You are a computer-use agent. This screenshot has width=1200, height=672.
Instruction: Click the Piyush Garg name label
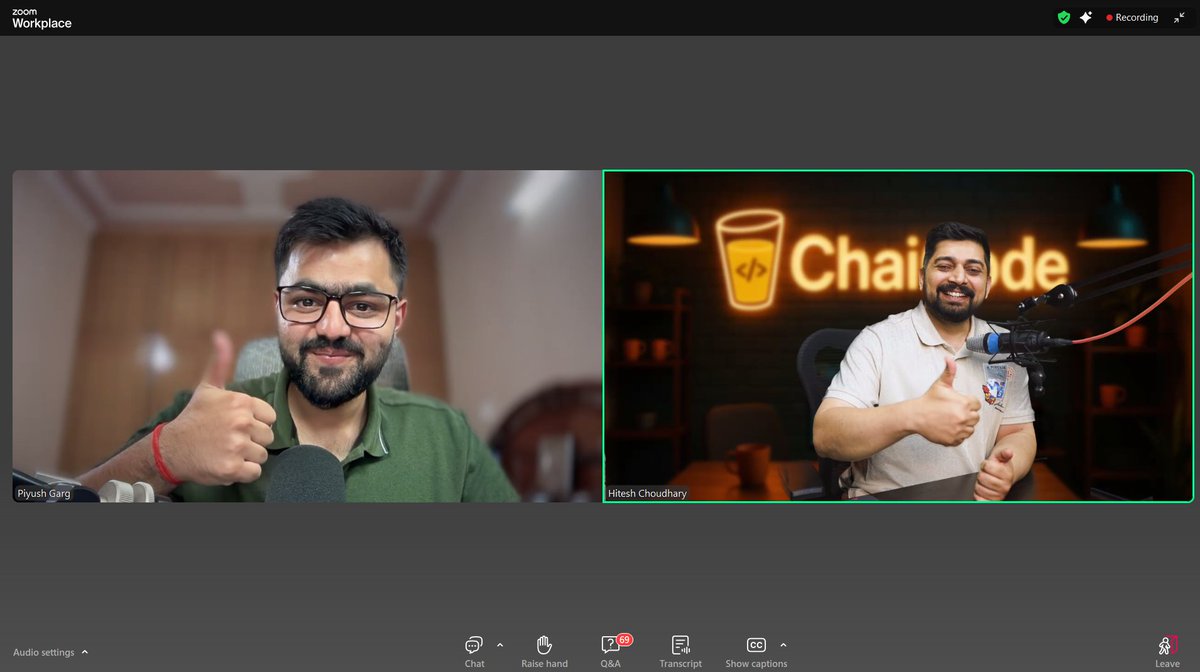tap(44, 493)
